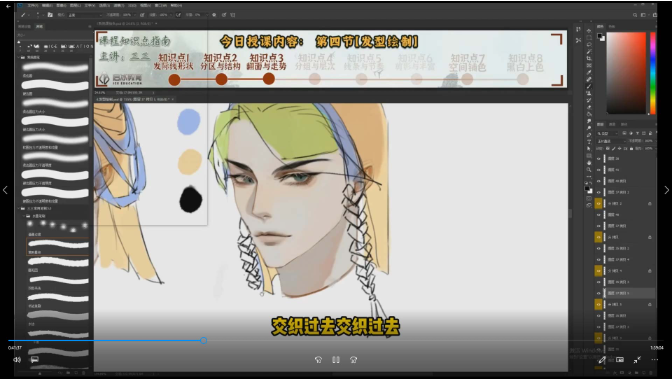Collapse the first brush folder group
The width and height of the screenshot is (672, 379).
pos(19,57)
